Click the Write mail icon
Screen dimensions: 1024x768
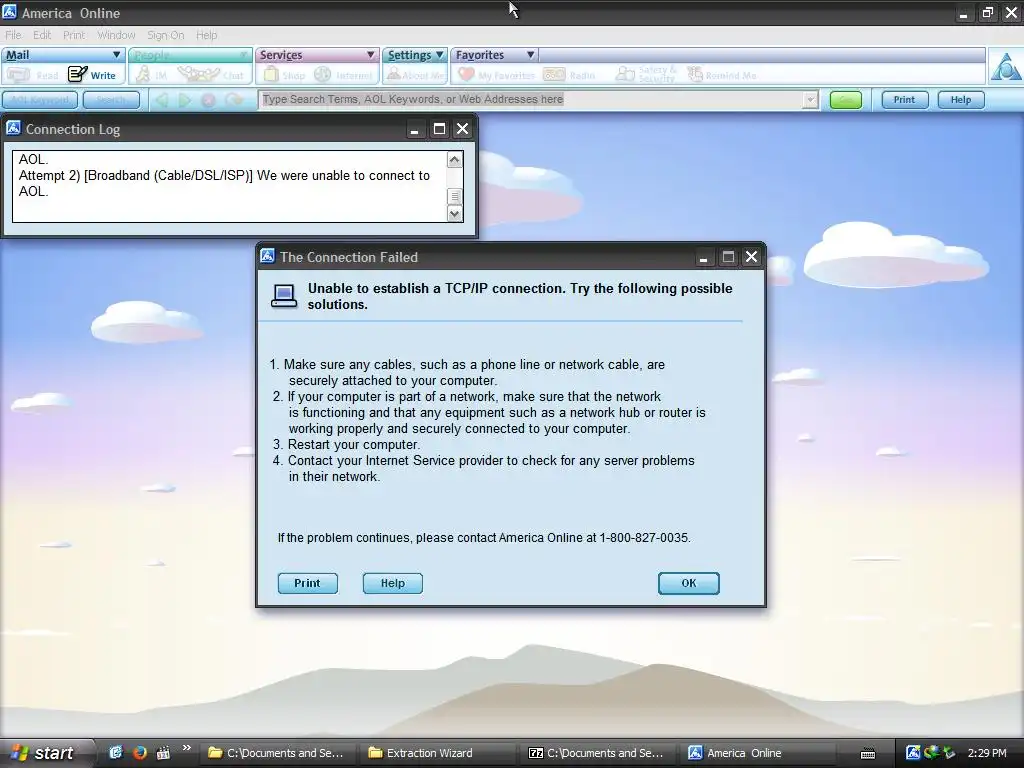[78, 74]
